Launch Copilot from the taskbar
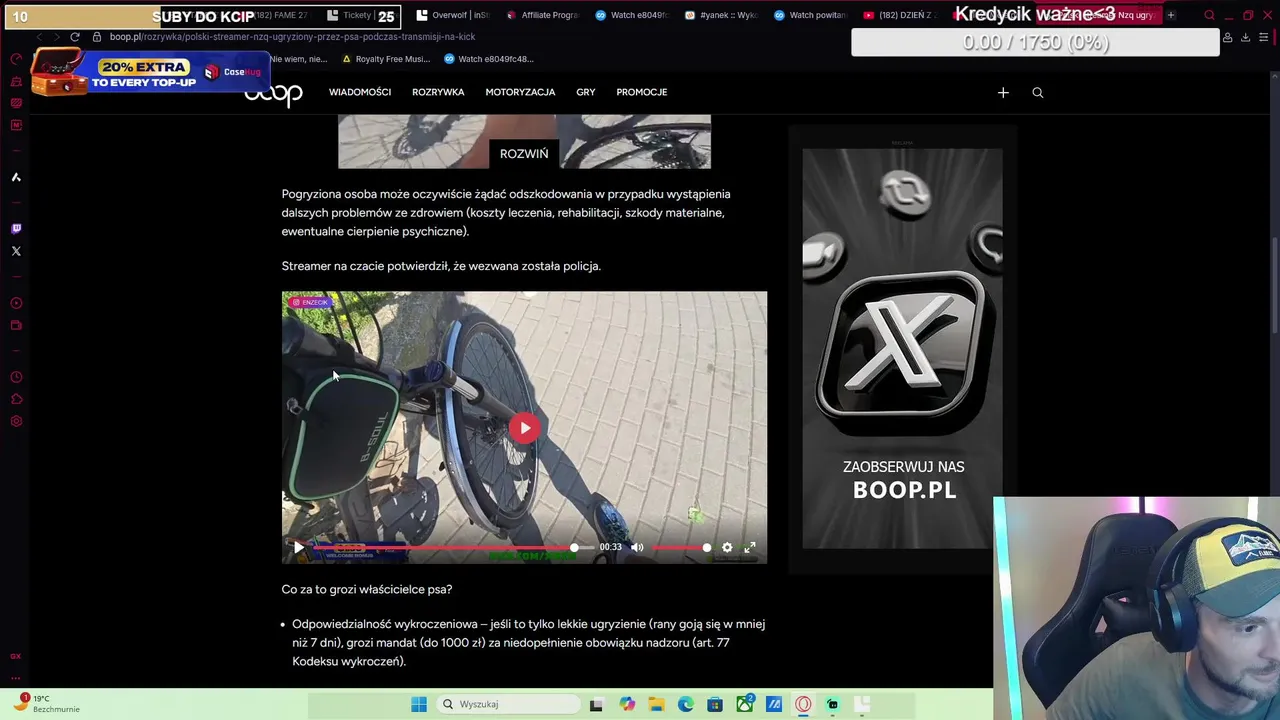The width and height of the screenshot is (1280, 720). (627, 704)
